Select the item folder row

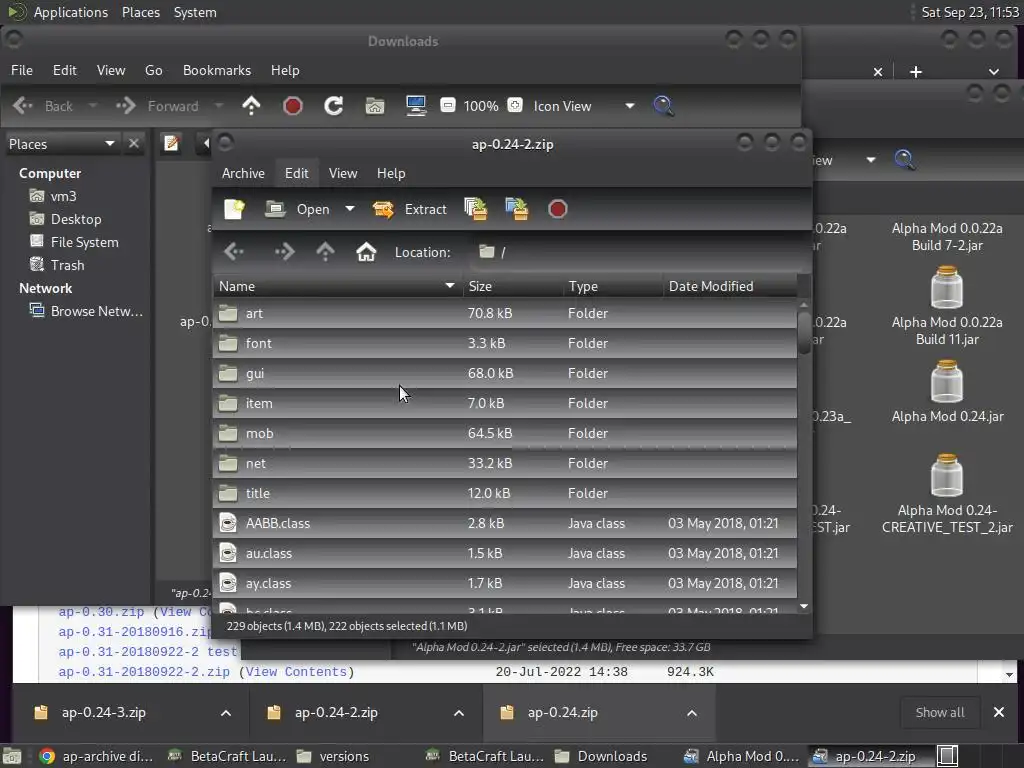pyautogui.click(x=504, y=404)
